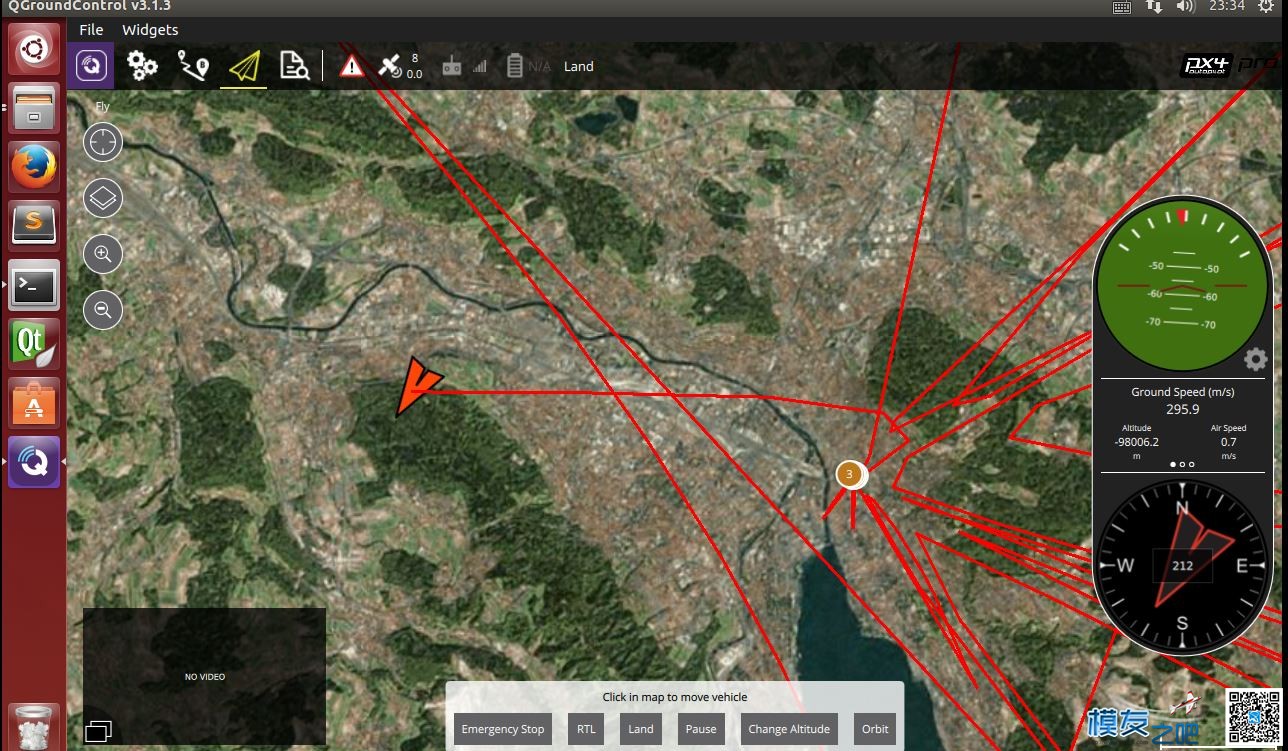Screen dimensions: 1288x751
Task: Click the compass heading instrument
Action: pyautogui.click(x=1182, y=565)
